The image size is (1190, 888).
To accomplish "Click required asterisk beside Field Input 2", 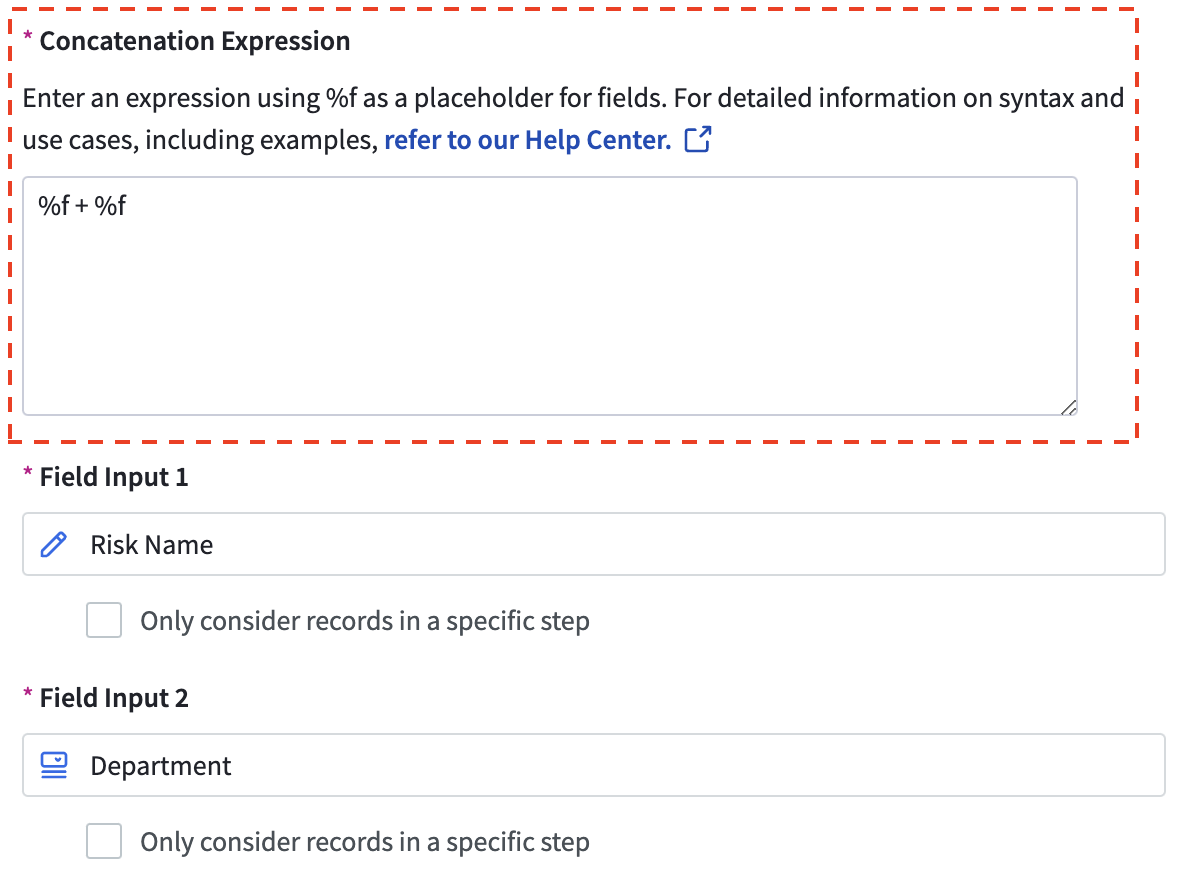I will pos(28,695).
